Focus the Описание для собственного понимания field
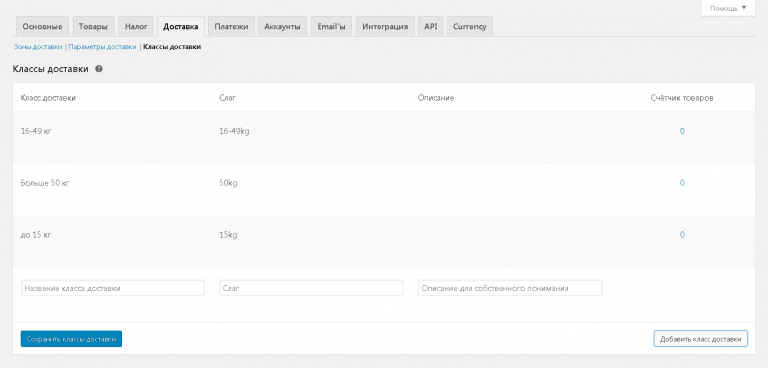This screenshot has width=768, height=368. pyautogui.click(x=510, y=288)
